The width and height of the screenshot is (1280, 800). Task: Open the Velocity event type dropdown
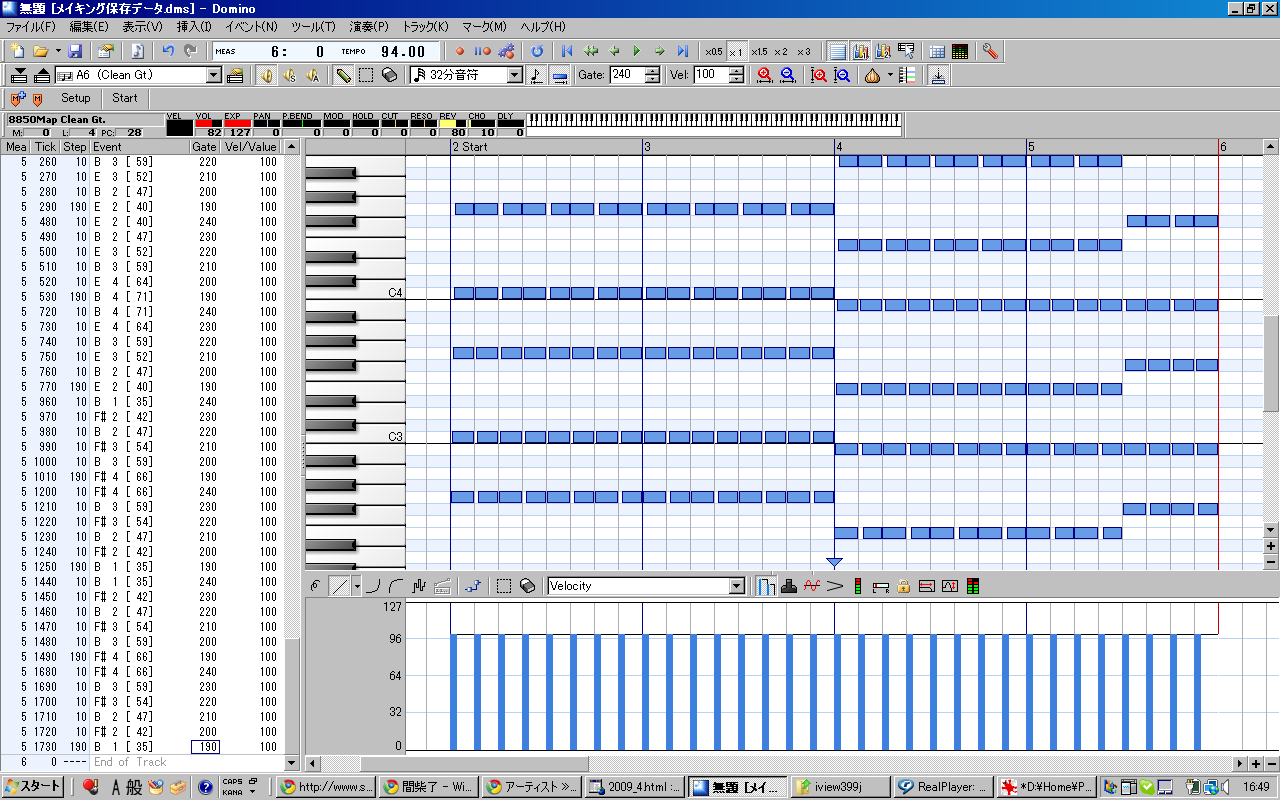click(737, 586)
